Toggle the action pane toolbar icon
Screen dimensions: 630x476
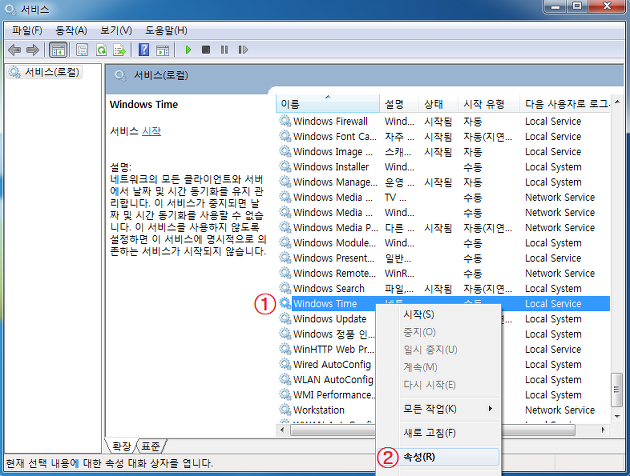tap(162, 50)
